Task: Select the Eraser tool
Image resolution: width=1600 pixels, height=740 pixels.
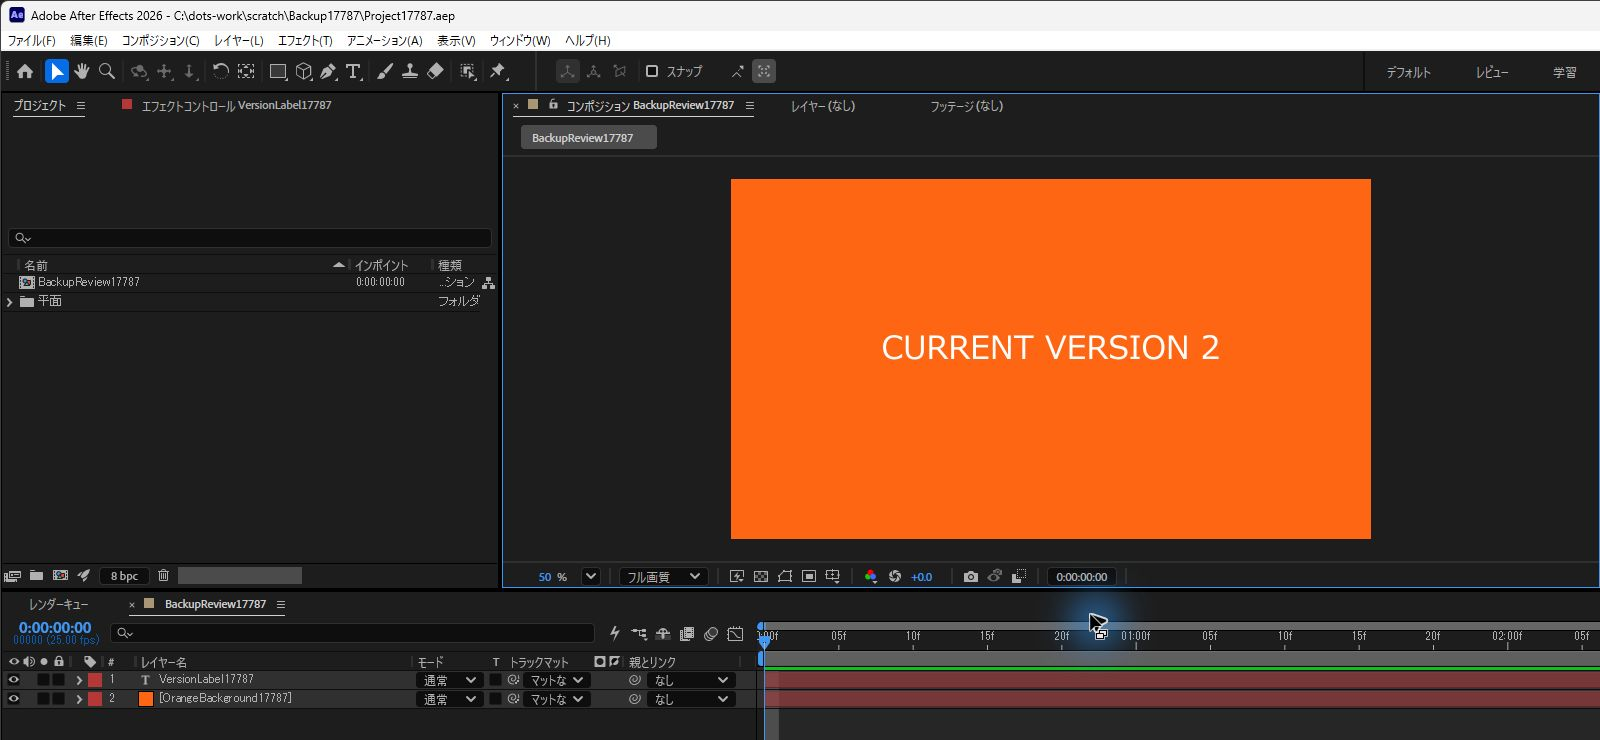Action: 435,71
